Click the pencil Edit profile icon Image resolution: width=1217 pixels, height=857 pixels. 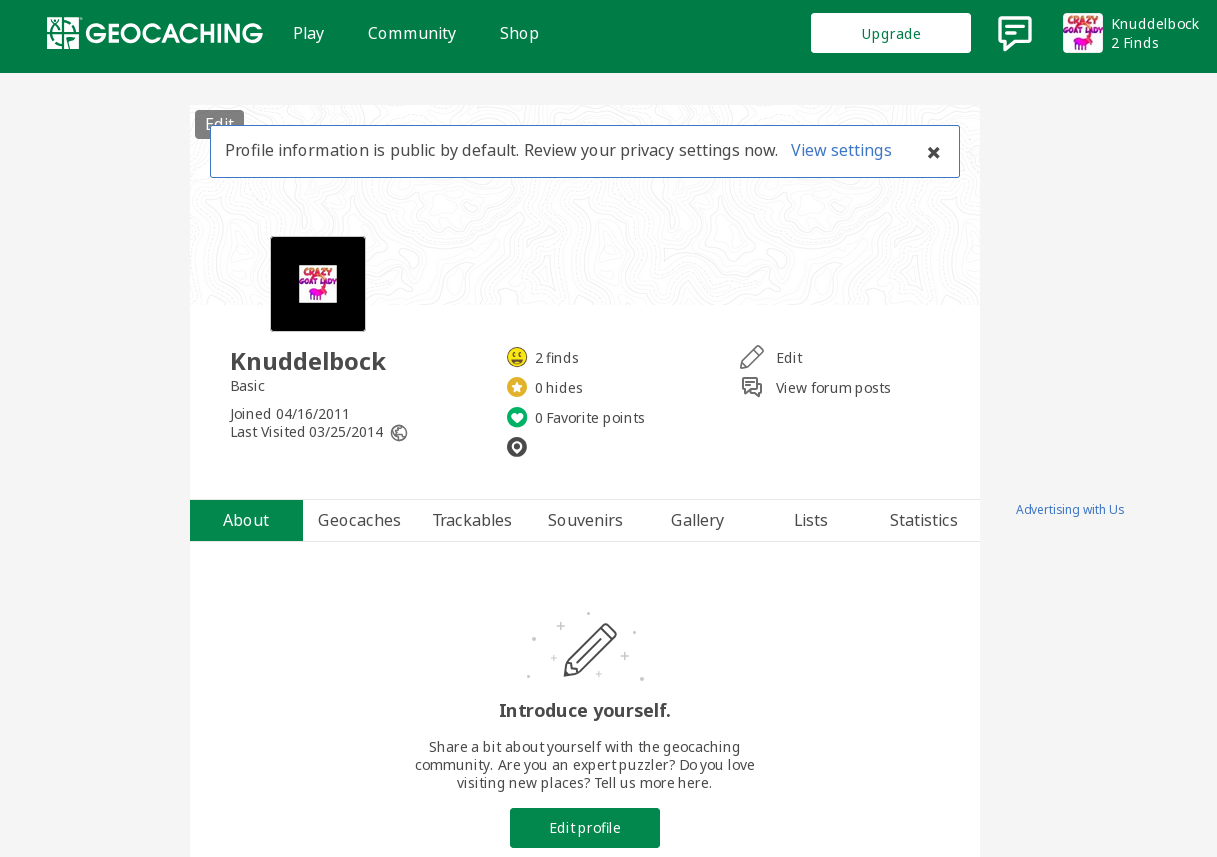click(752, 357)
